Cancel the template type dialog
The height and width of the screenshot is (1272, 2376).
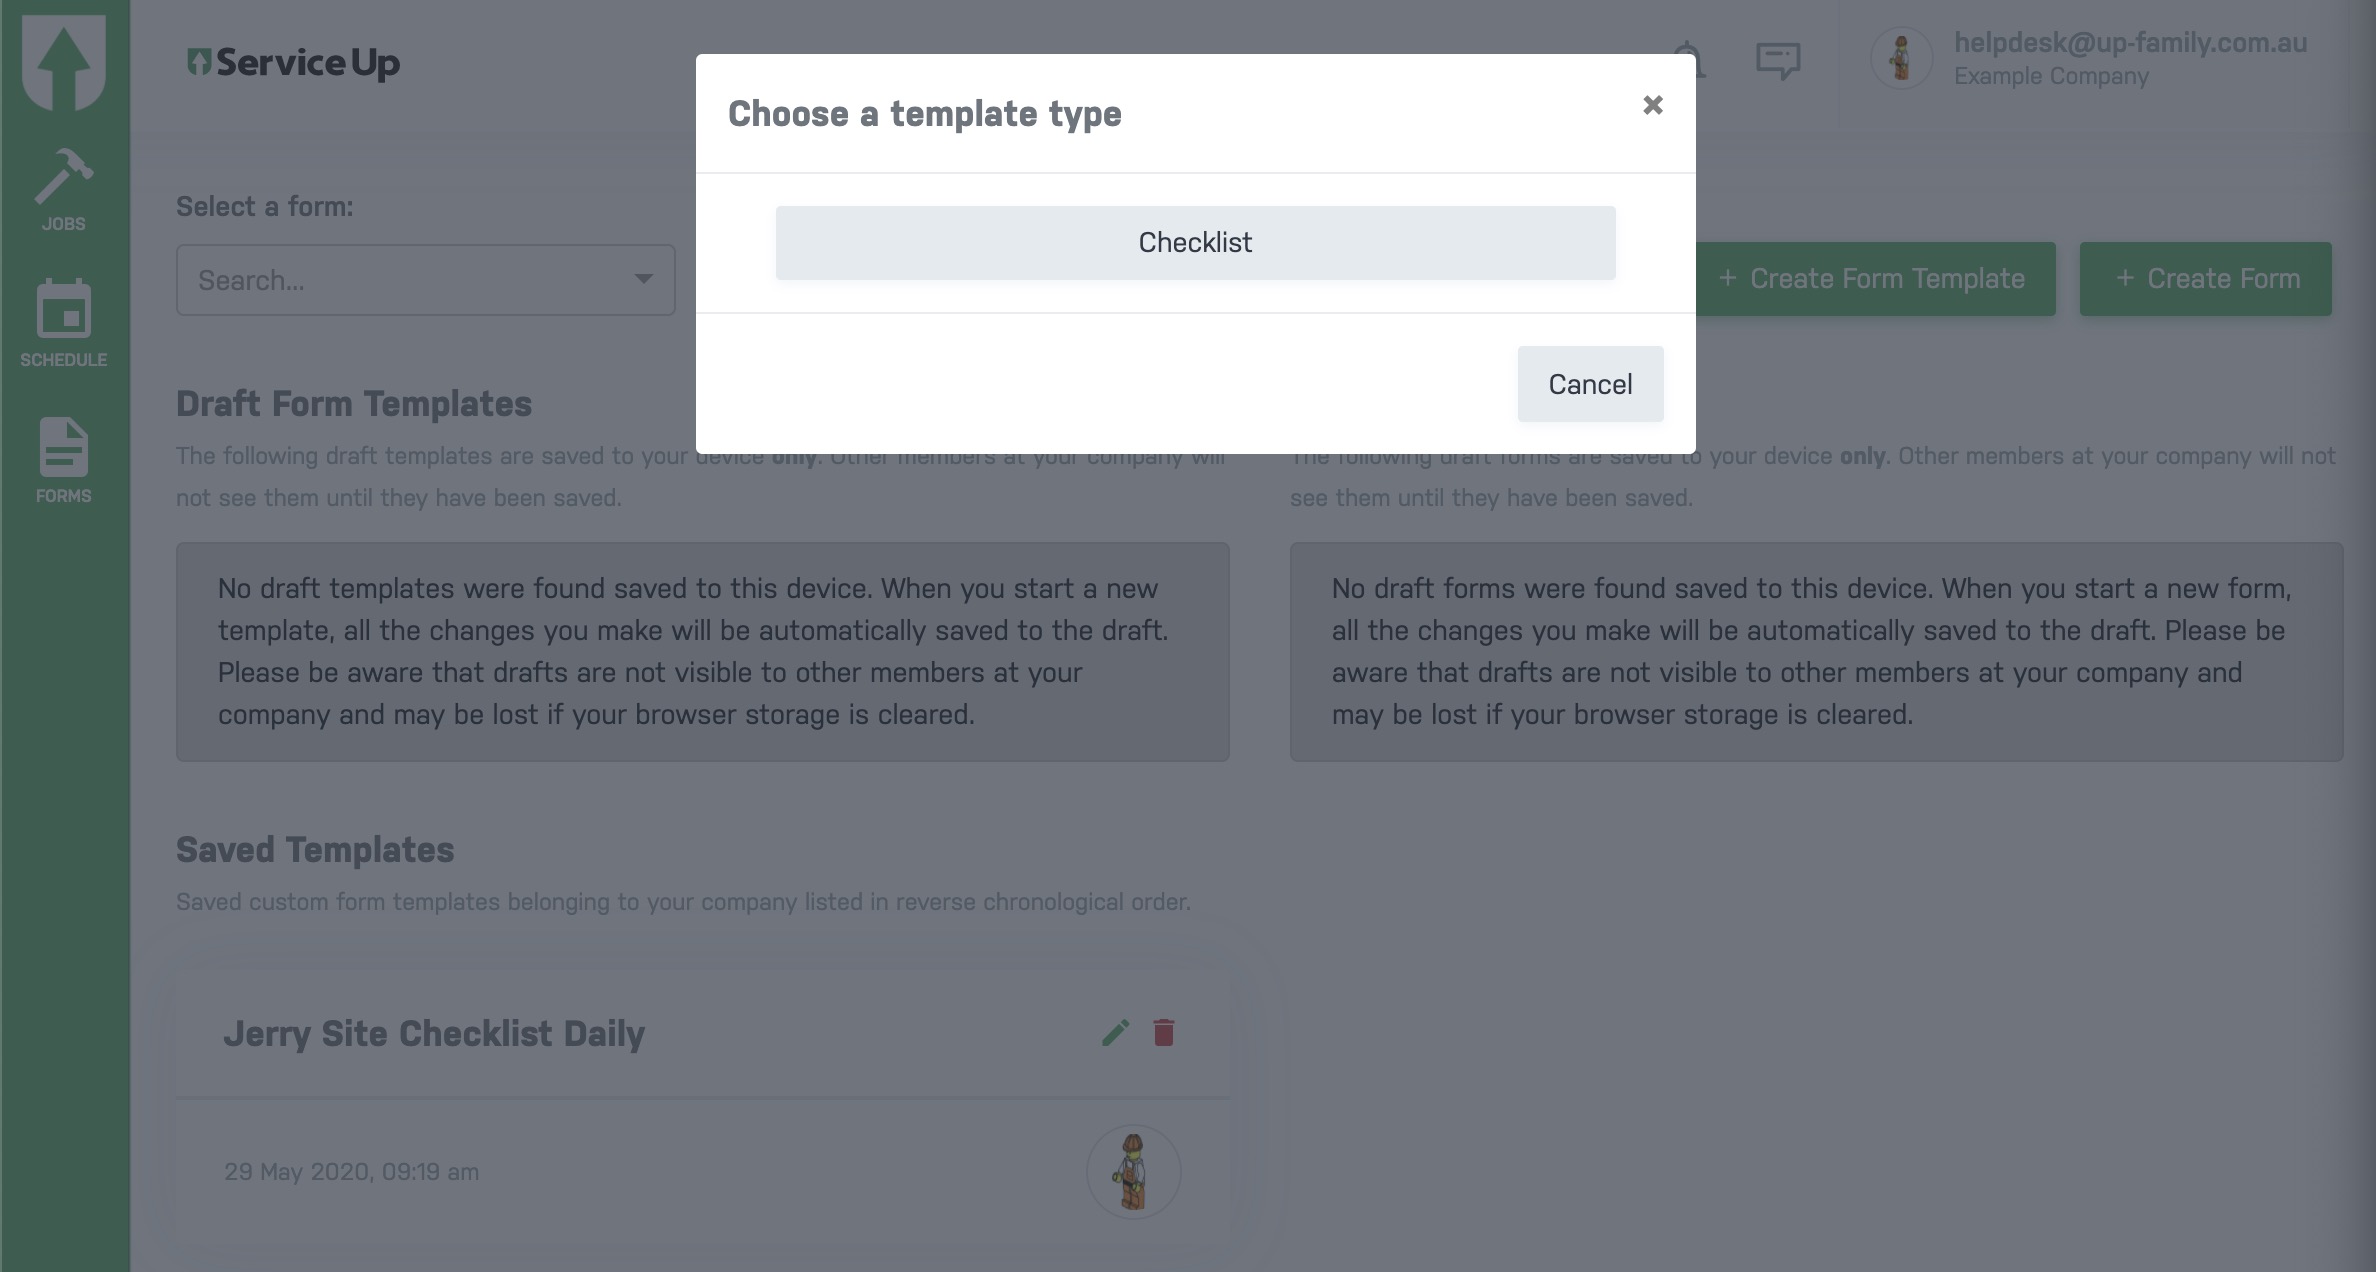1590,384
